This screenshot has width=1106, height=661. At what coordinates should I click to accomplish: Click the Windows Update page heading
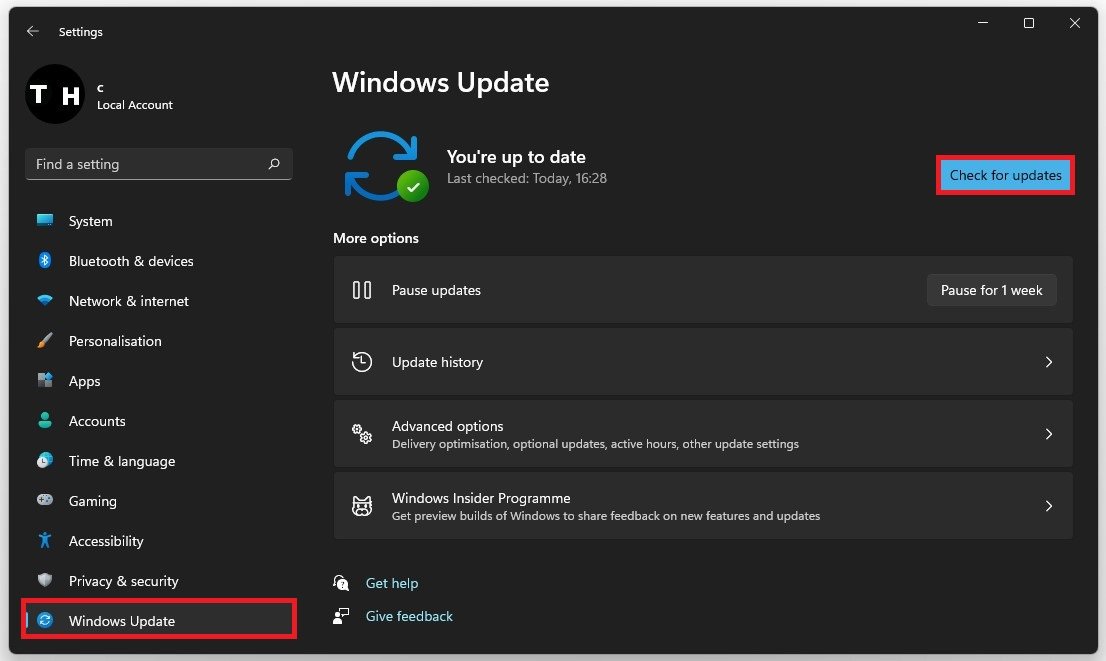(440, 83)
